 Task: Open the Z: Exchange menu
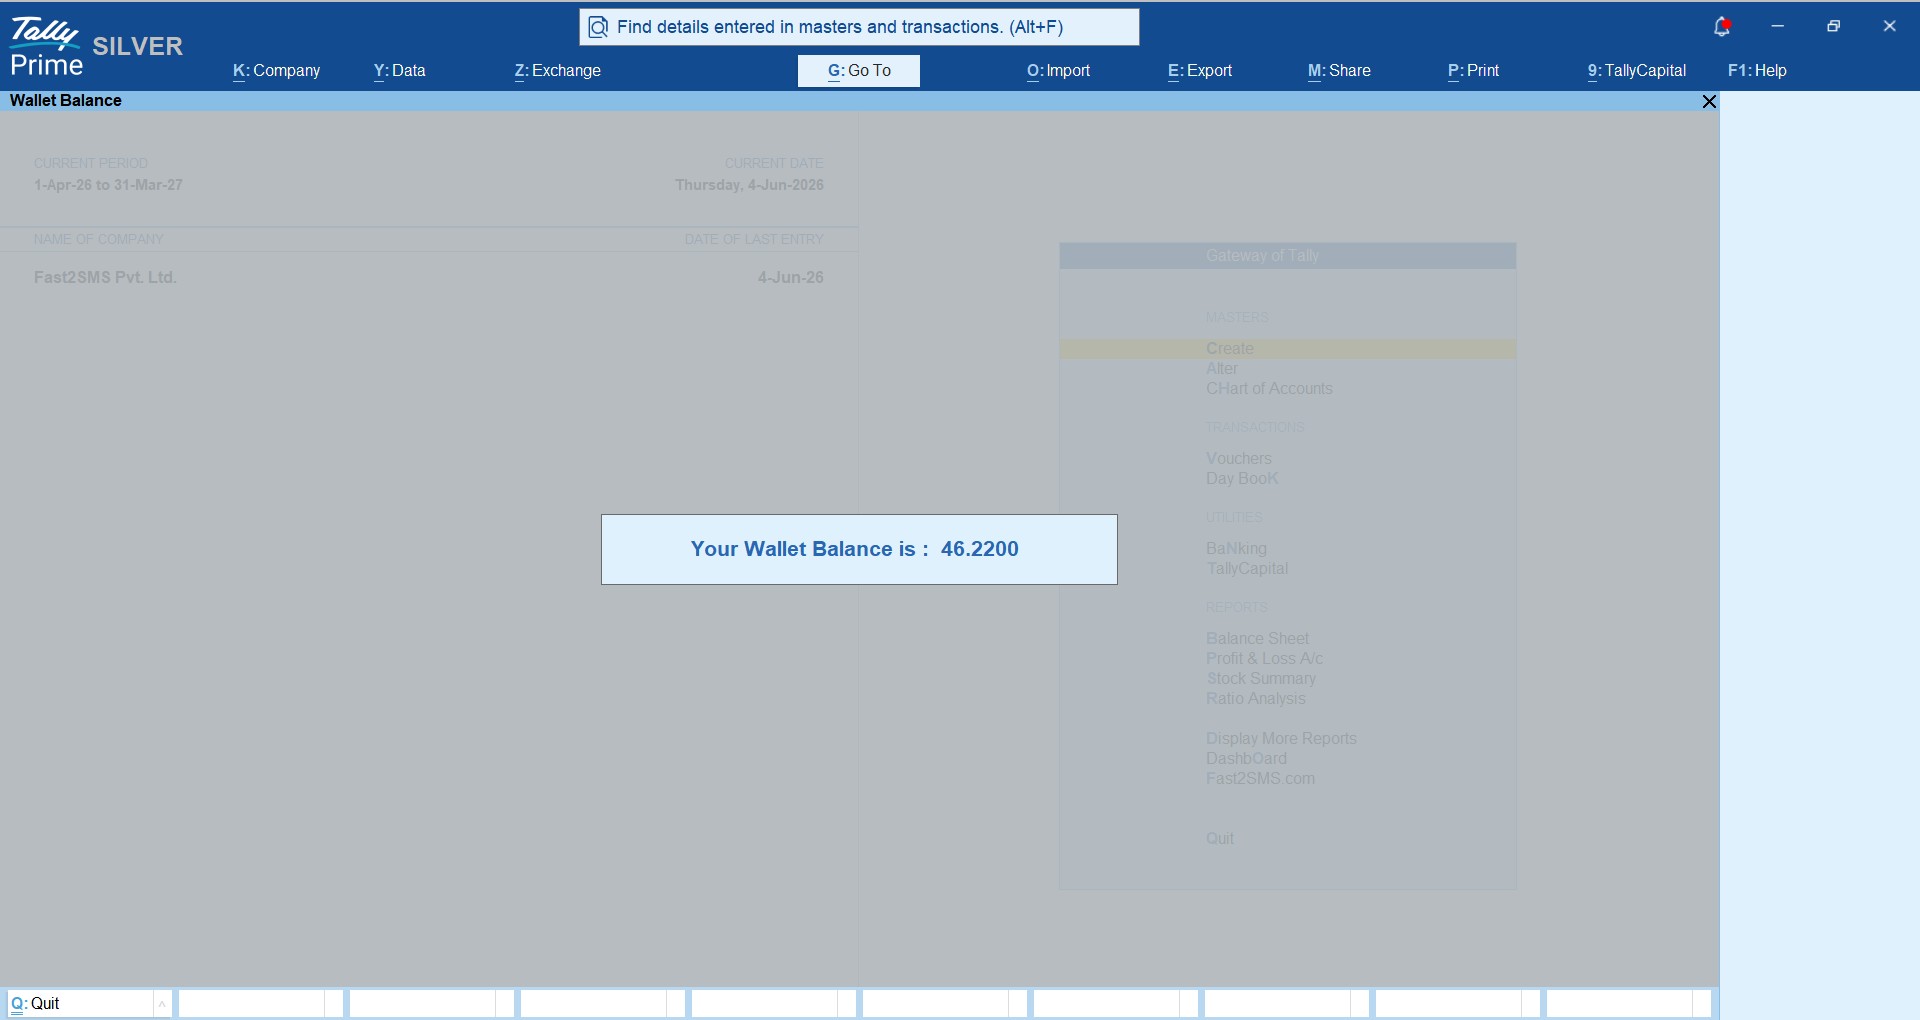pyautogui.click(x=558, y=71)
